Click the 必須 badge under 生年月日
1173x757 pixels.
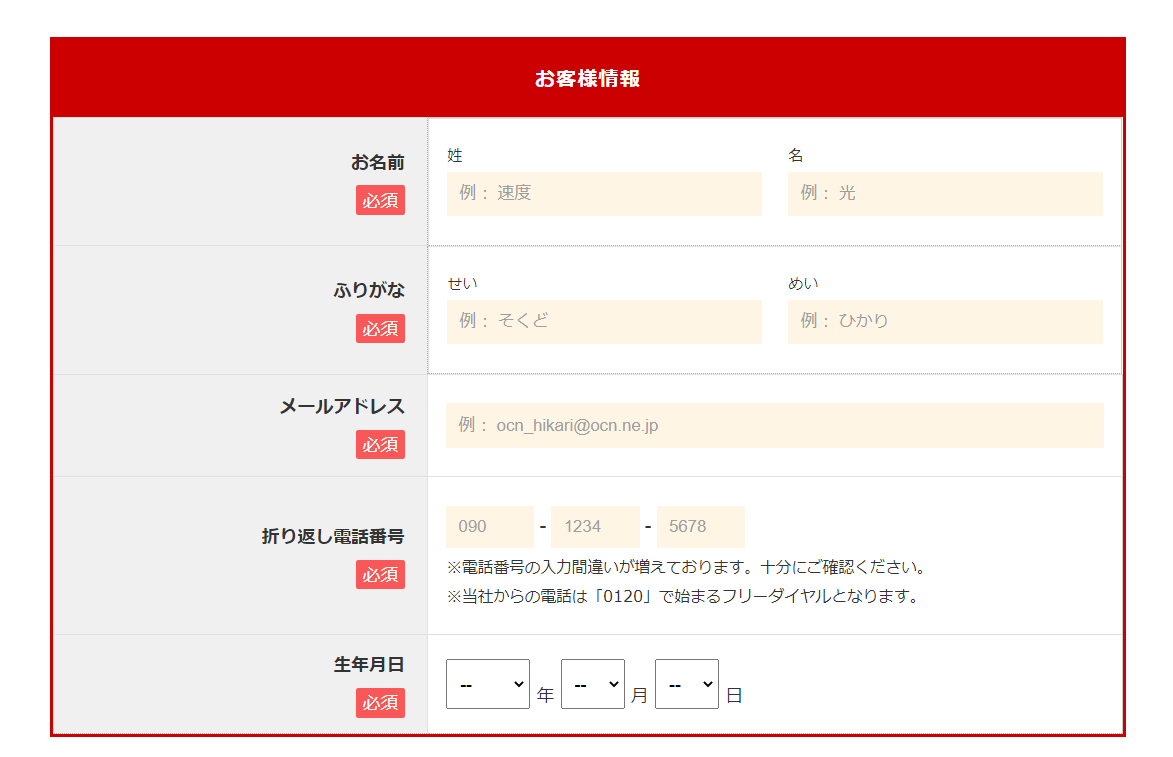380,703
